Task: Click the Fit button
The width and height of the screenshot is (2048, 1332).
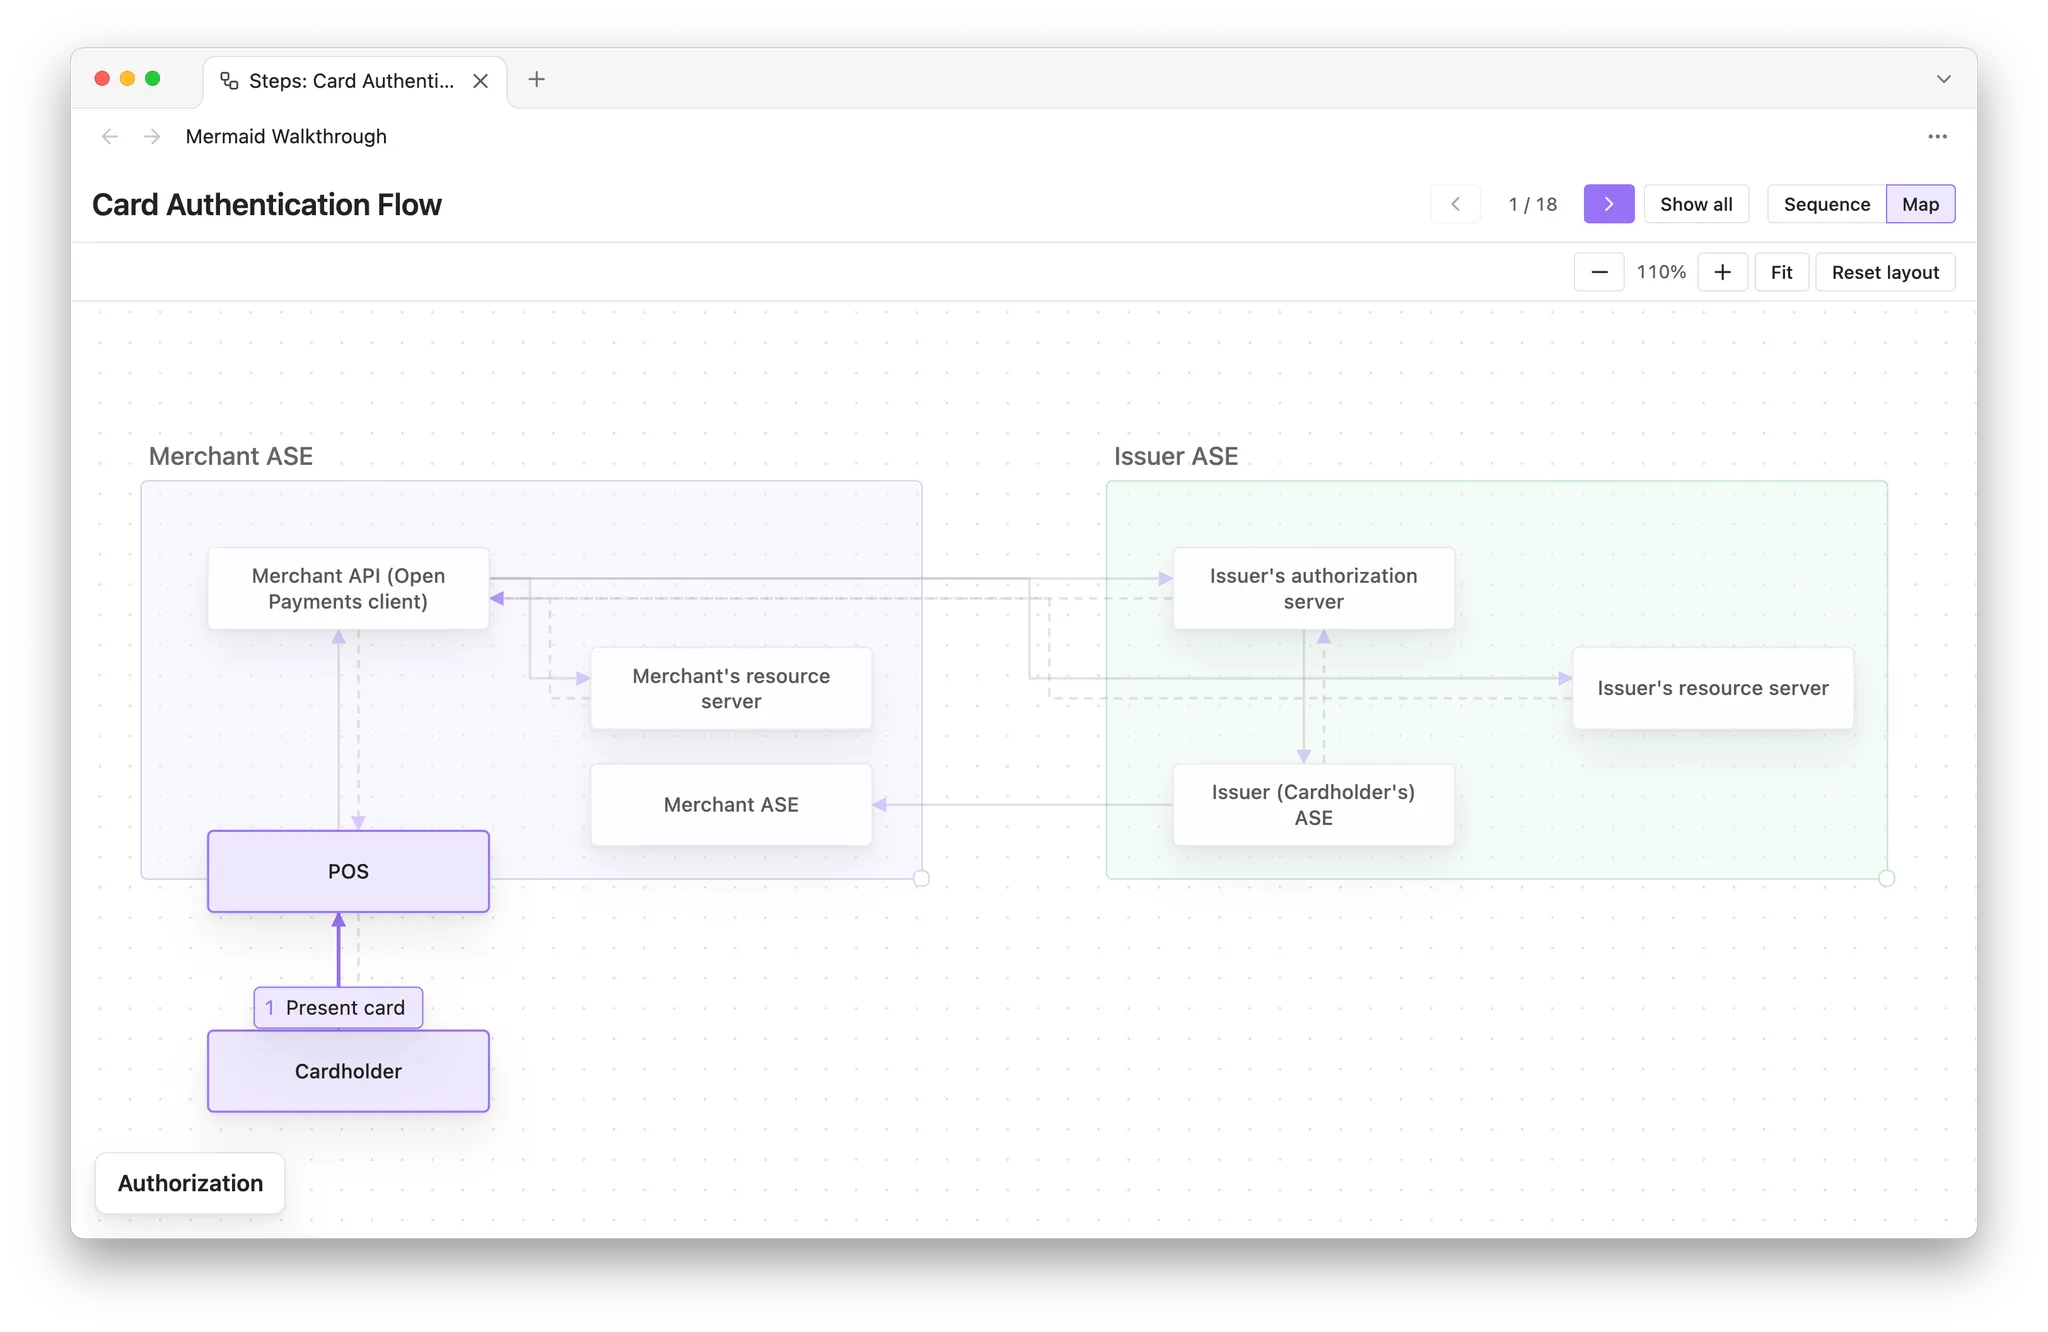Action: (x=1781, y=272)
